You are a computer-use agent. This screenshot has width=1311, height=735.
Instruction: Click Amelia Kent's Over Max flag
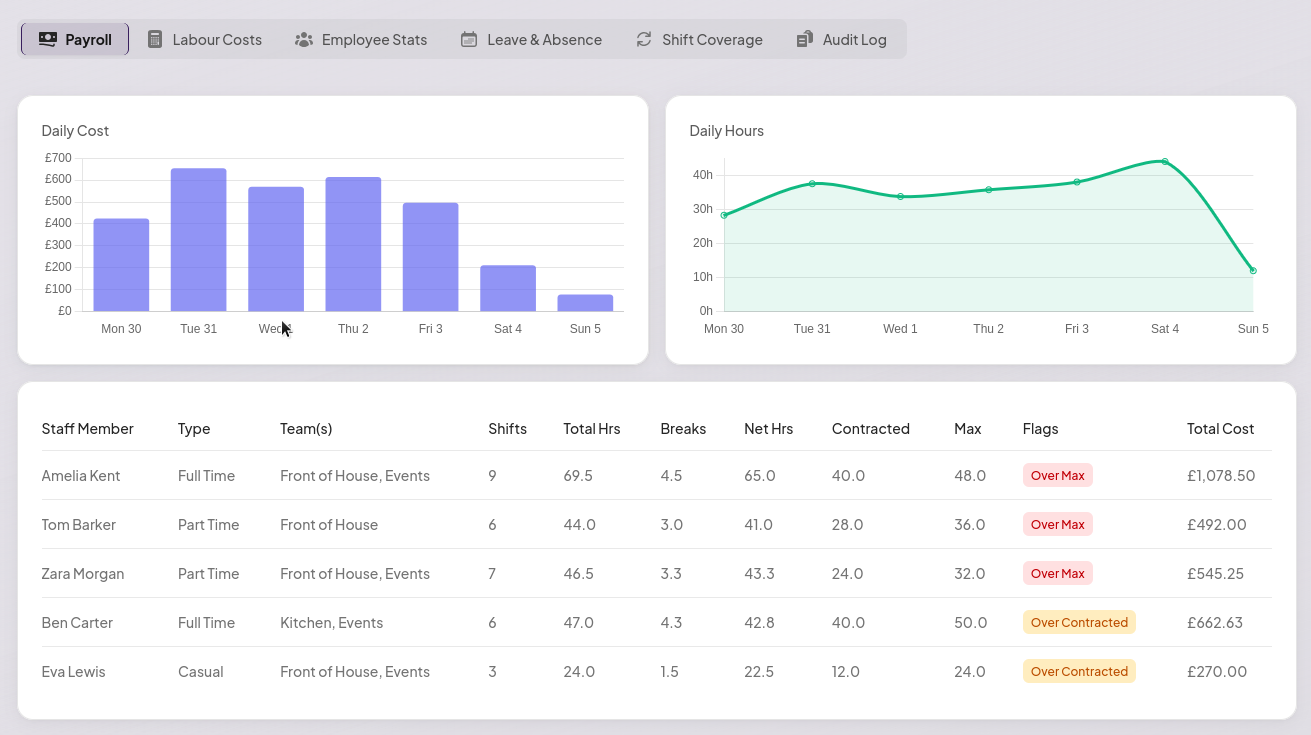tap(1058, 475)
